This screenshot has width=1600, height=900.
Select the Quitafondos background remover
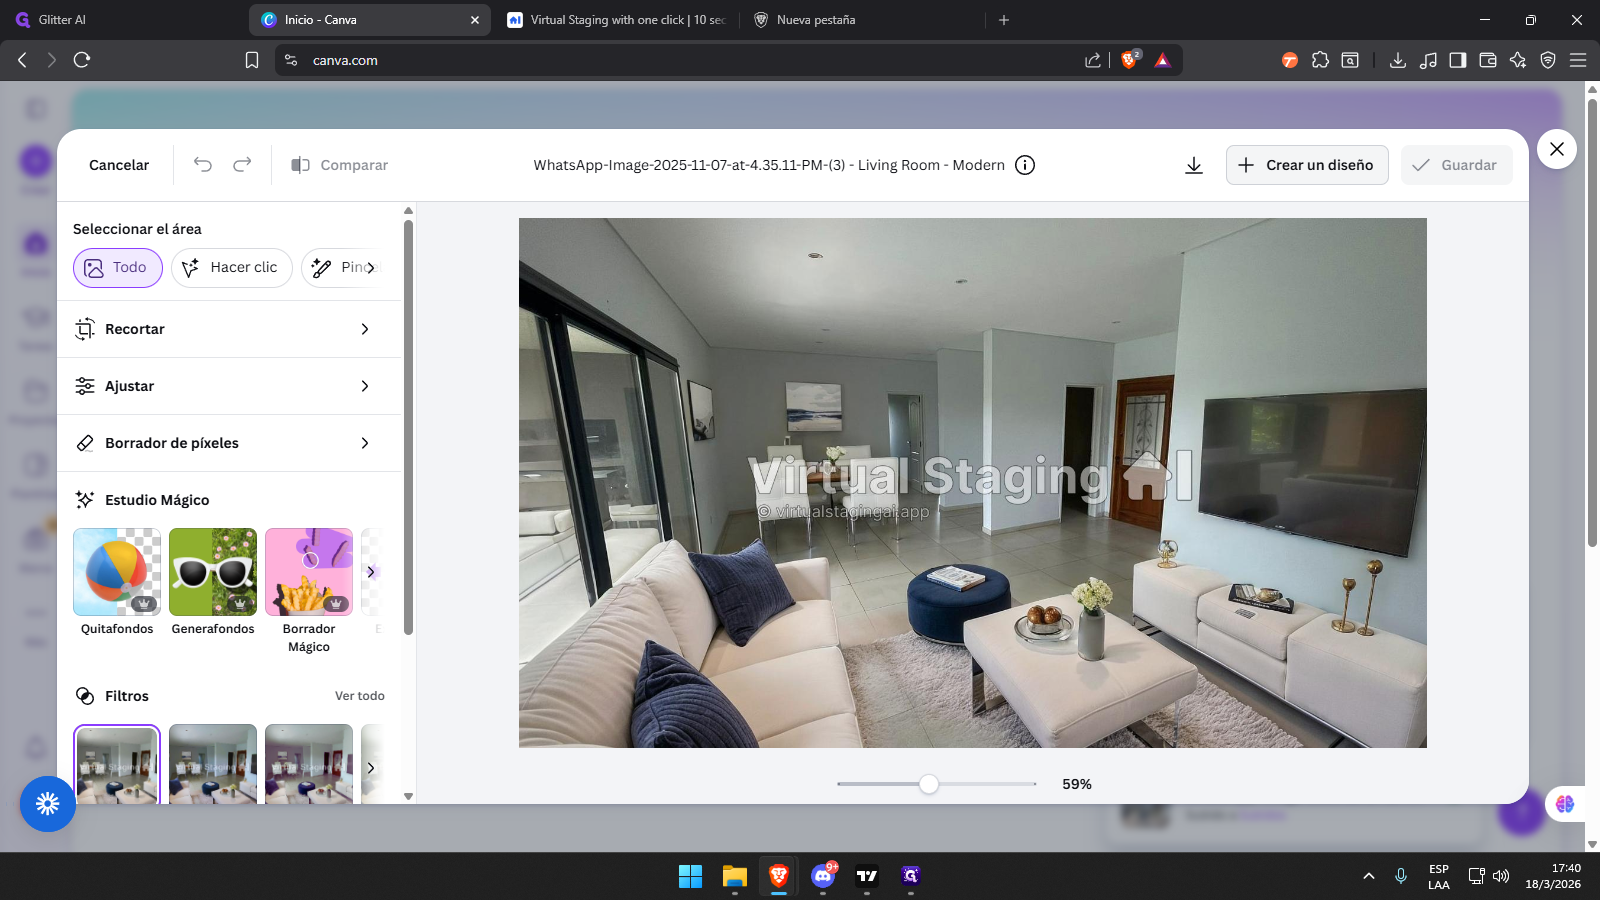tap(117, 572)
